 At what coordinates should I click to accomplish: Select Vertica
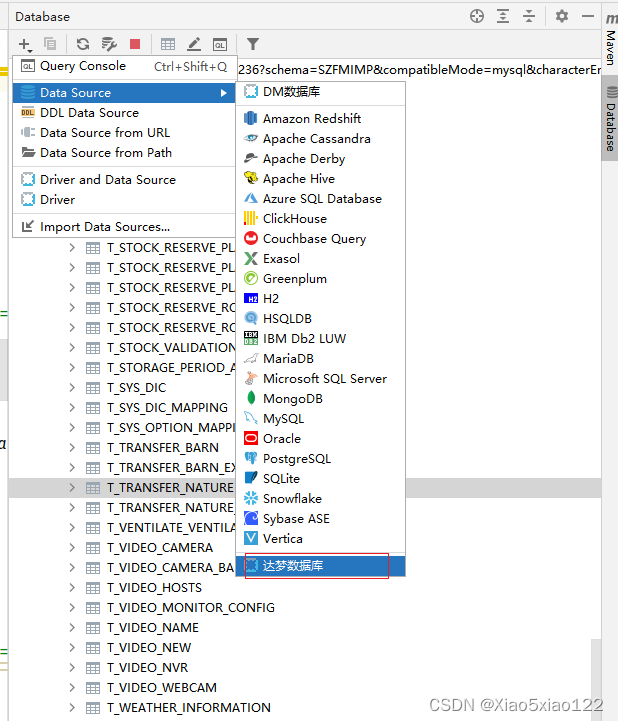point(320,539)
